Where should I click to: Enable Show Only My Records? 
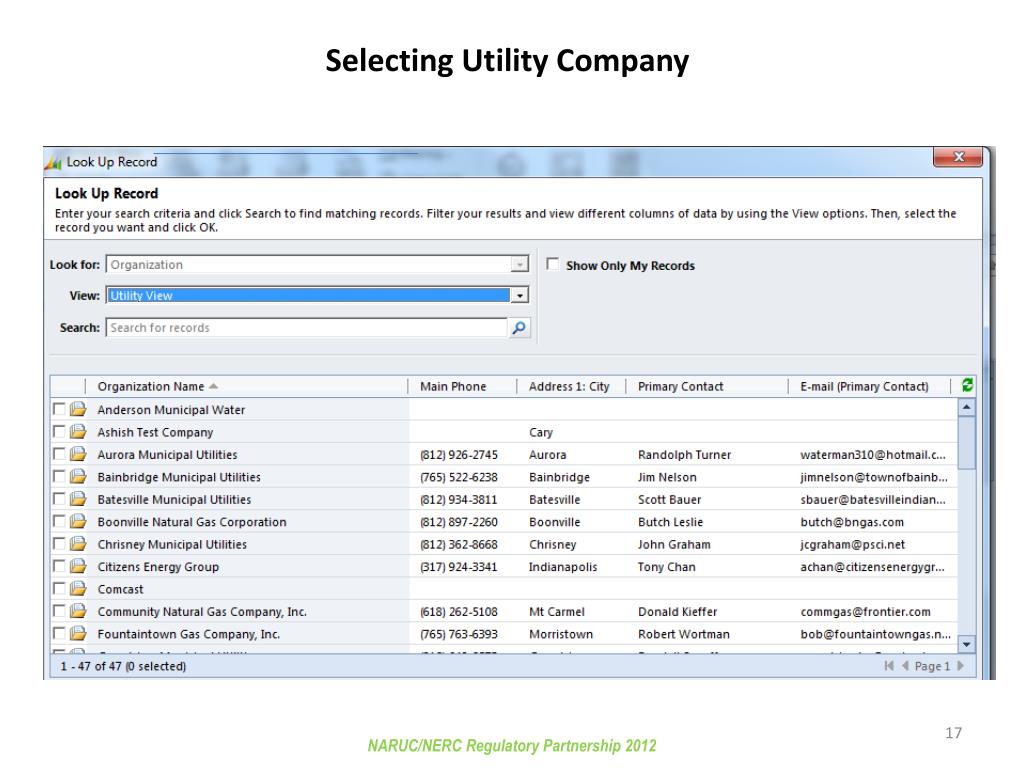(x=552, y=264)
